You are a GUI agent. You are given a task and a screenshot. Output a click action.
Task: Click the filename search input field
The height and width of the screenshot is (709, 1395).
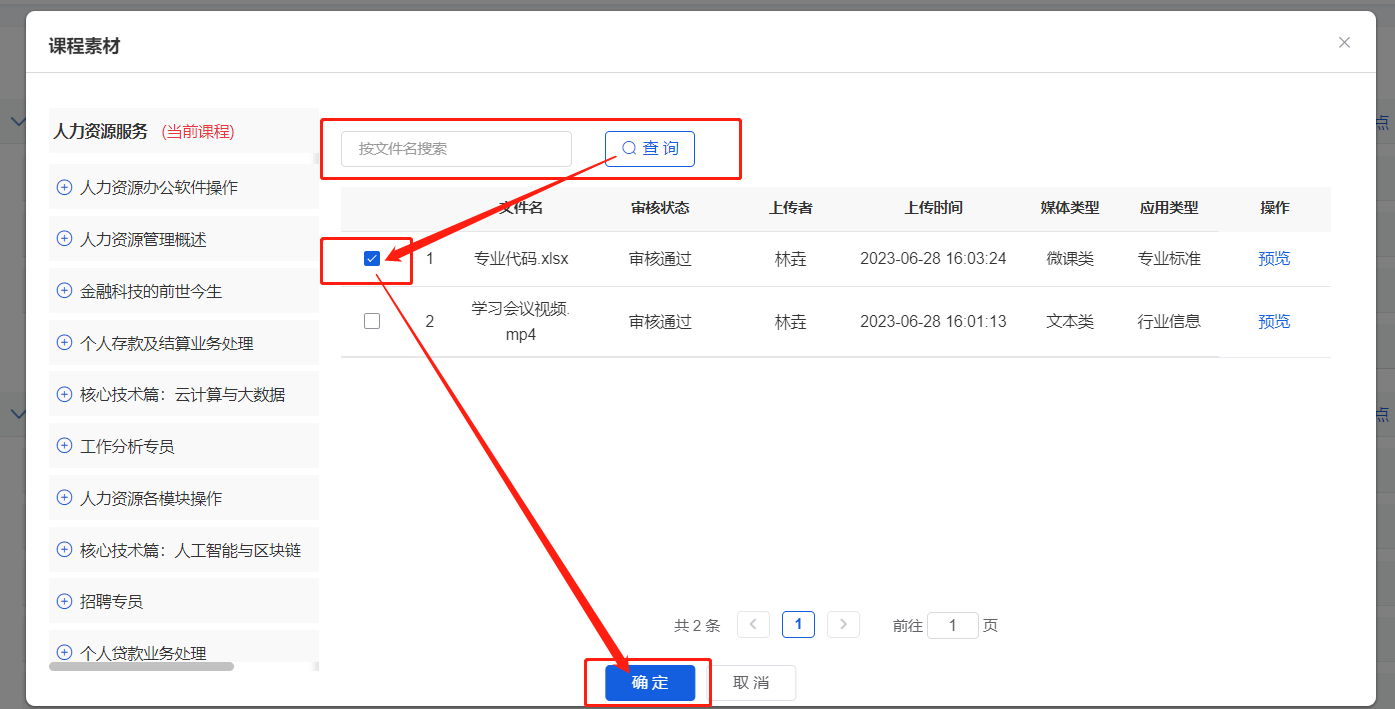(455, 148)
